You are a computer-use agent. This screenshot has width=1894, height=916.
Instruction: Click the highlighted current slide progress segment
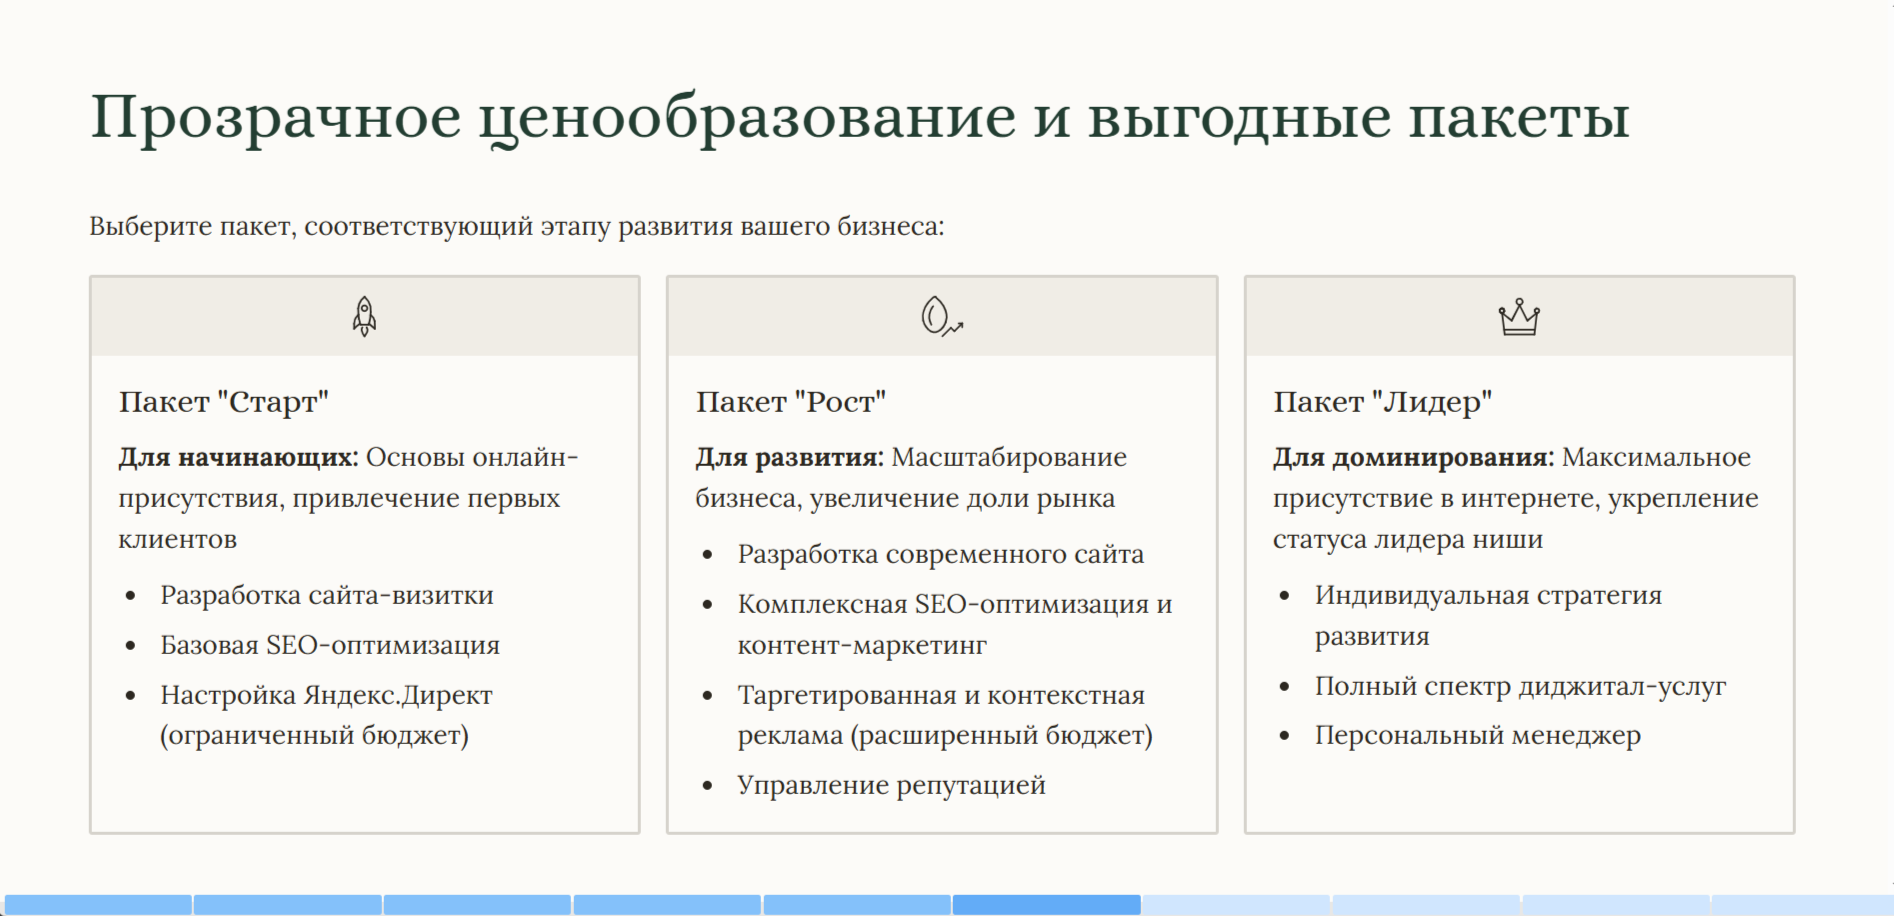coord(1046,905)
